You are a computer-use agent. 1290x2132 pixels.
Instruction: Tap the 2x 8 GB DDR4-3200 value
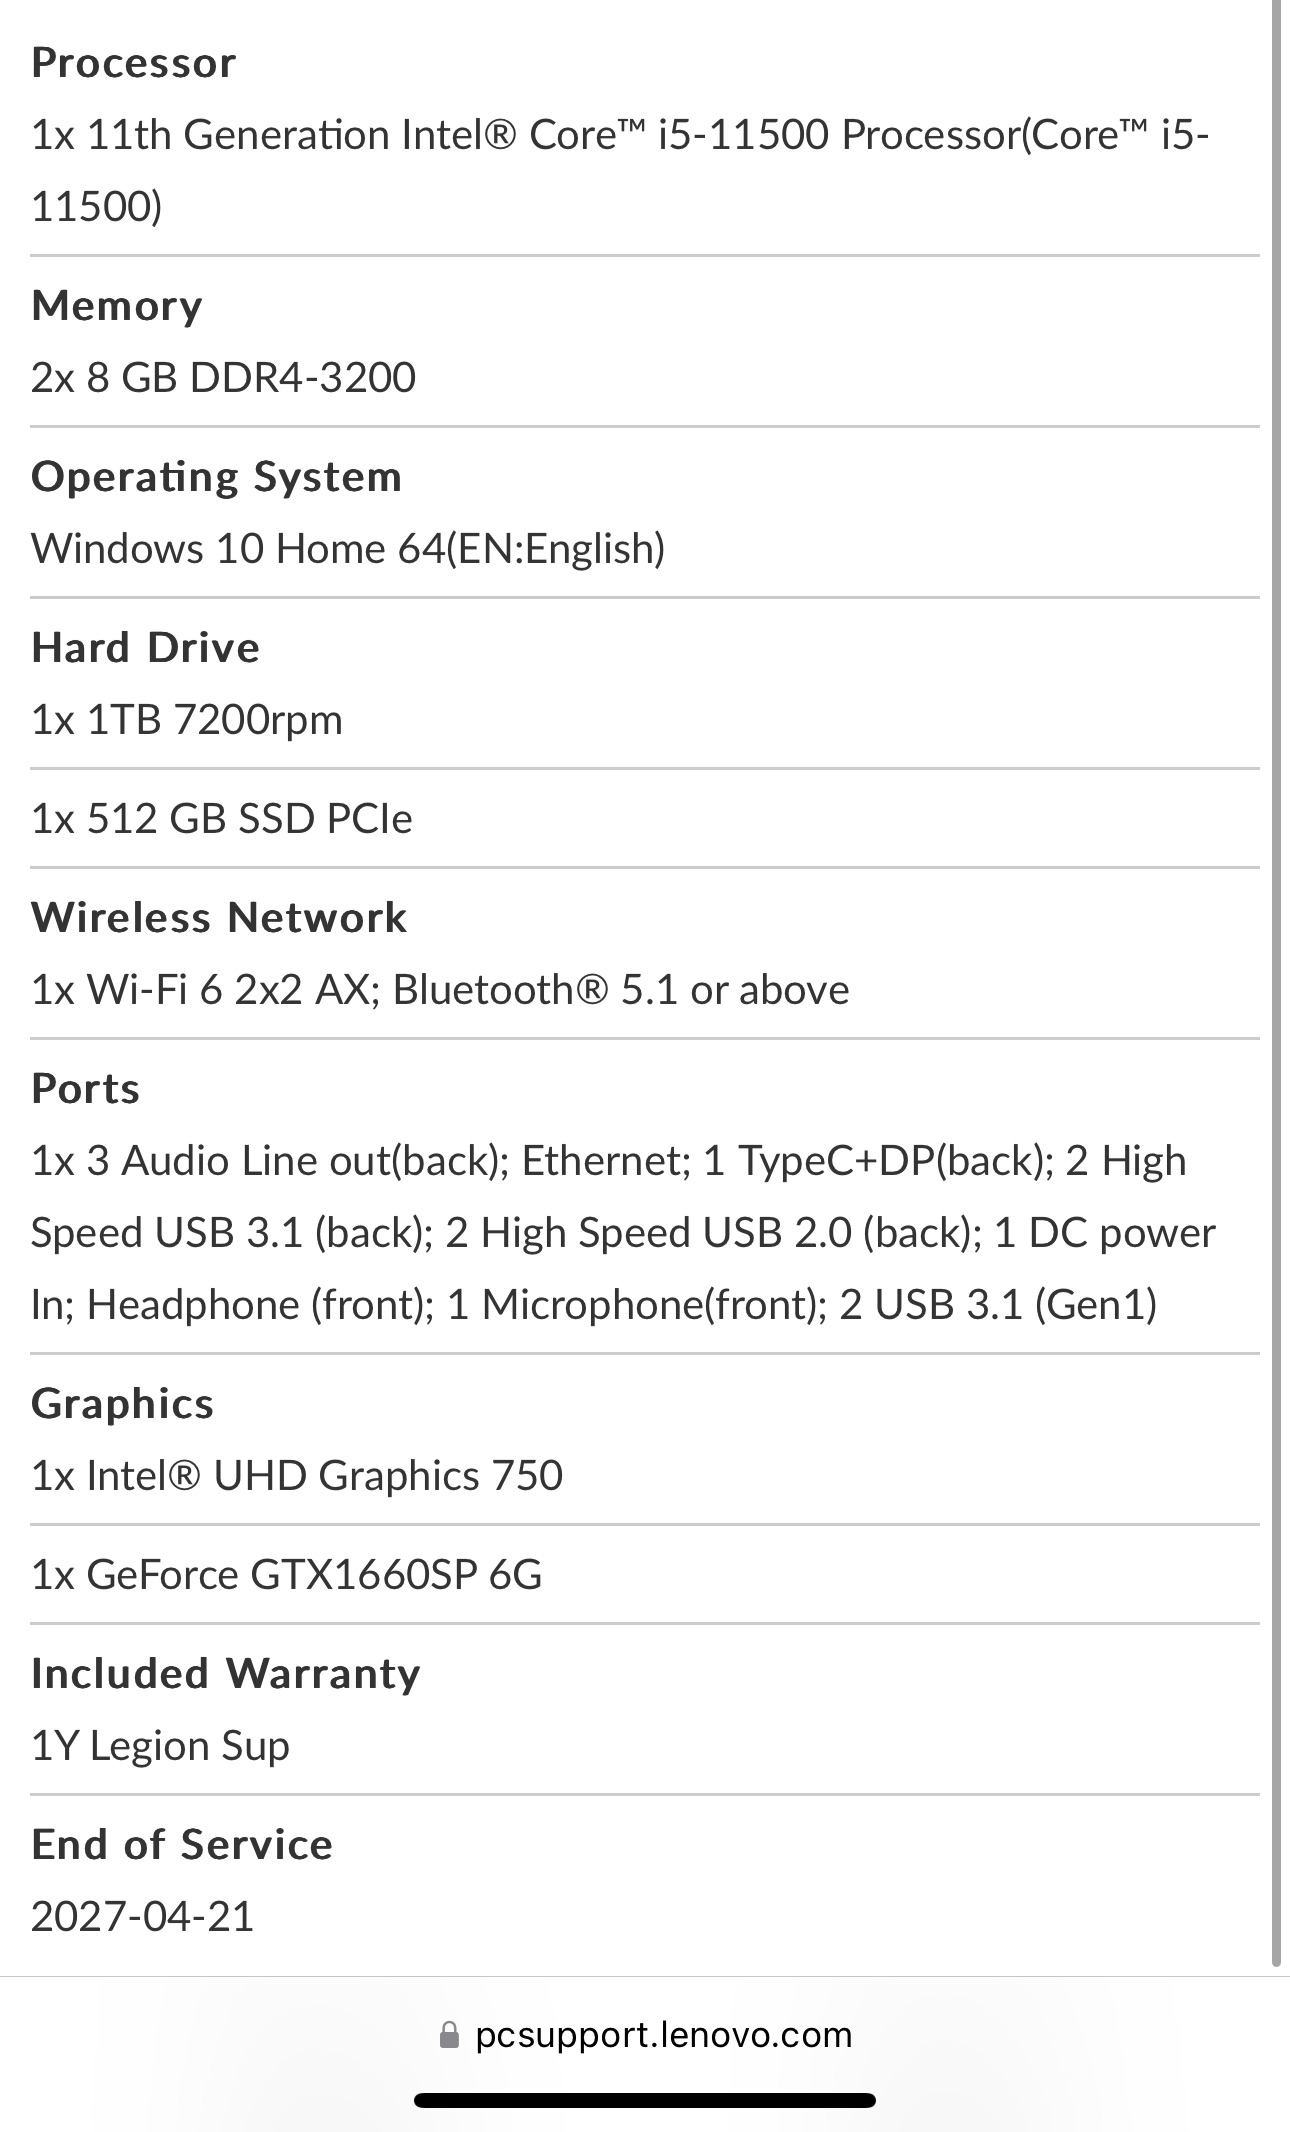223,378
